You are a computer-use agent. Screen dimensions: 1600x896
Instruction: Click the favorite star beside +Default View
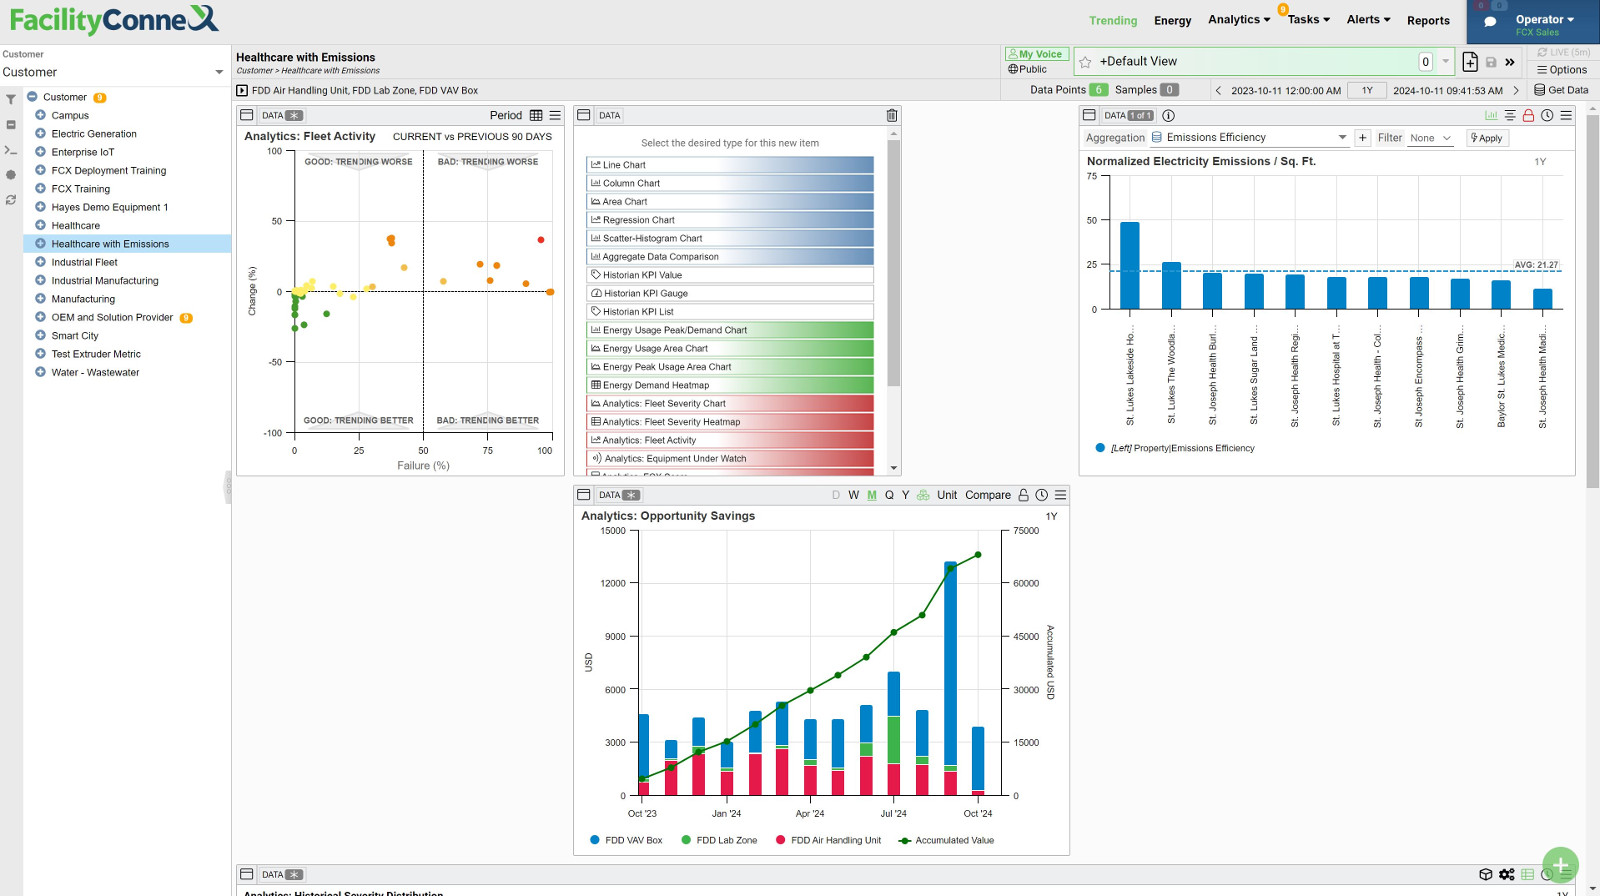(x=1085, y=62)
